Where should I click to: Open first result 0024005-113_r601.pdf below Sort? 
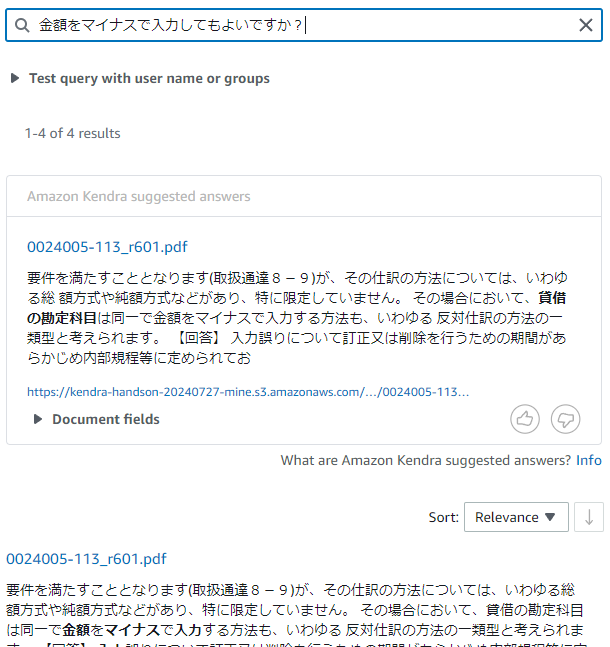[86, 559]
